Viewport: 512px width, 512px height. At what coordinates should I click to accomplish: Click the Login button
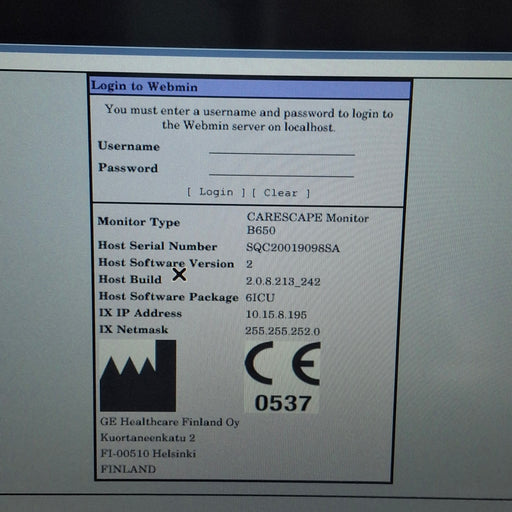(216, 192)
